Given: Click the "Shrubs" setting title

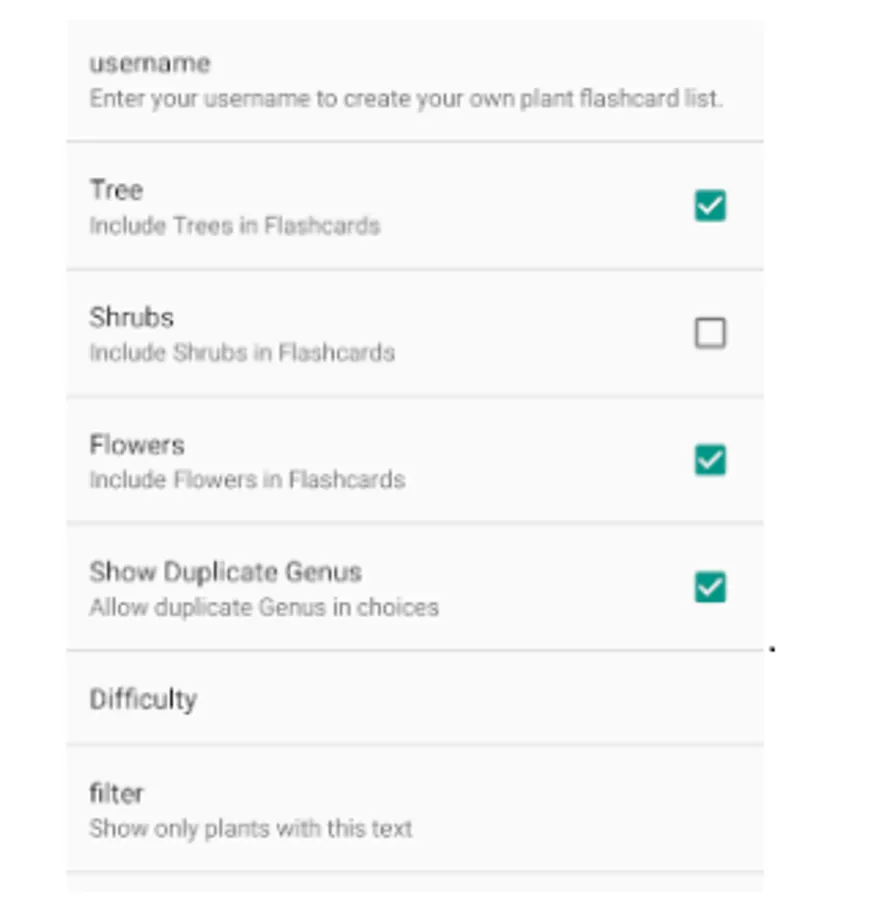Looking at the screenshot, I should (131, 317).
